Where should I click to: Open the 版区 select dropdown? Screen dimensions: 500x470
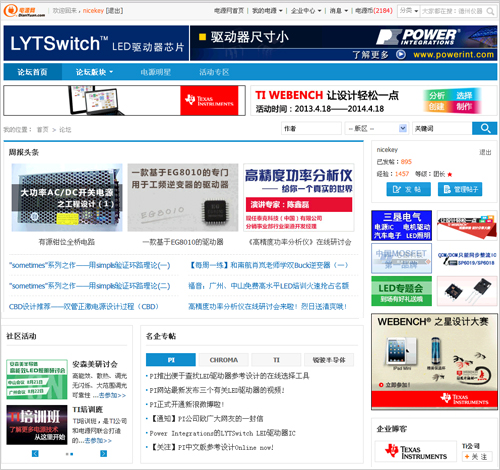click(377, 128)
